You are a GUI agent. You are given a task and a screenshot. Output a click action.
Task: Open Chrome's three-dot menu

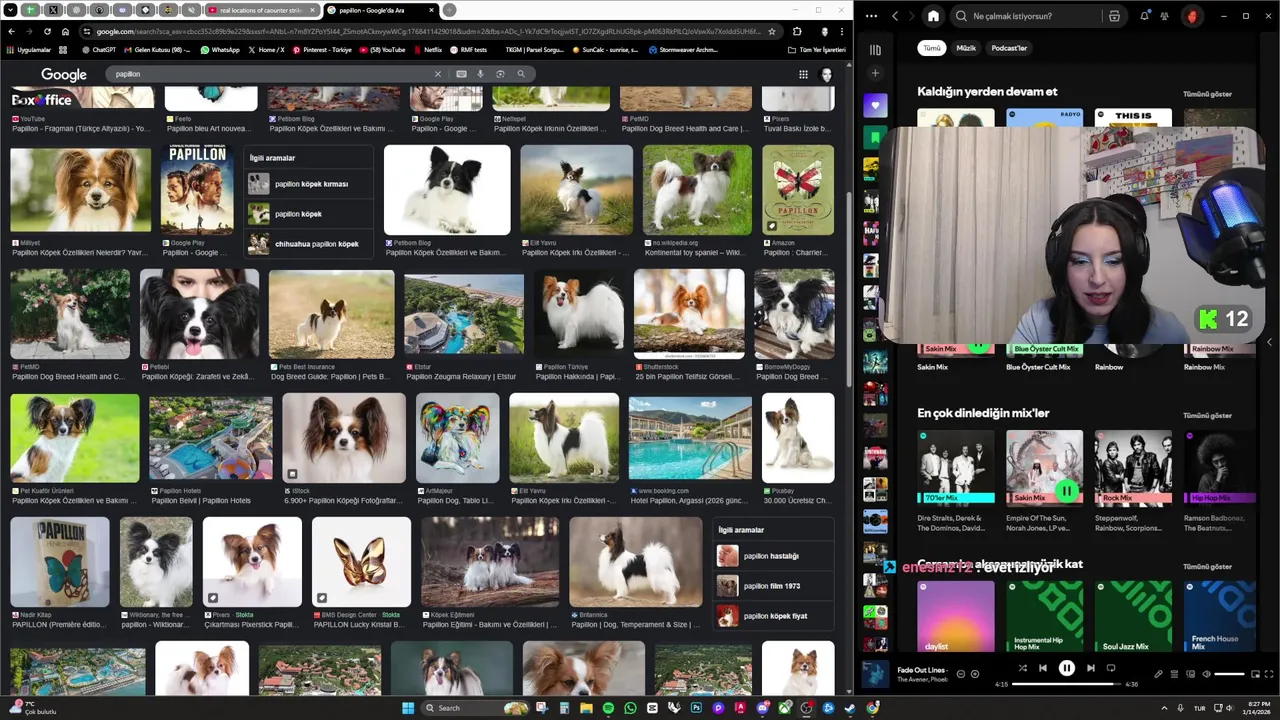tap(842, 31)
